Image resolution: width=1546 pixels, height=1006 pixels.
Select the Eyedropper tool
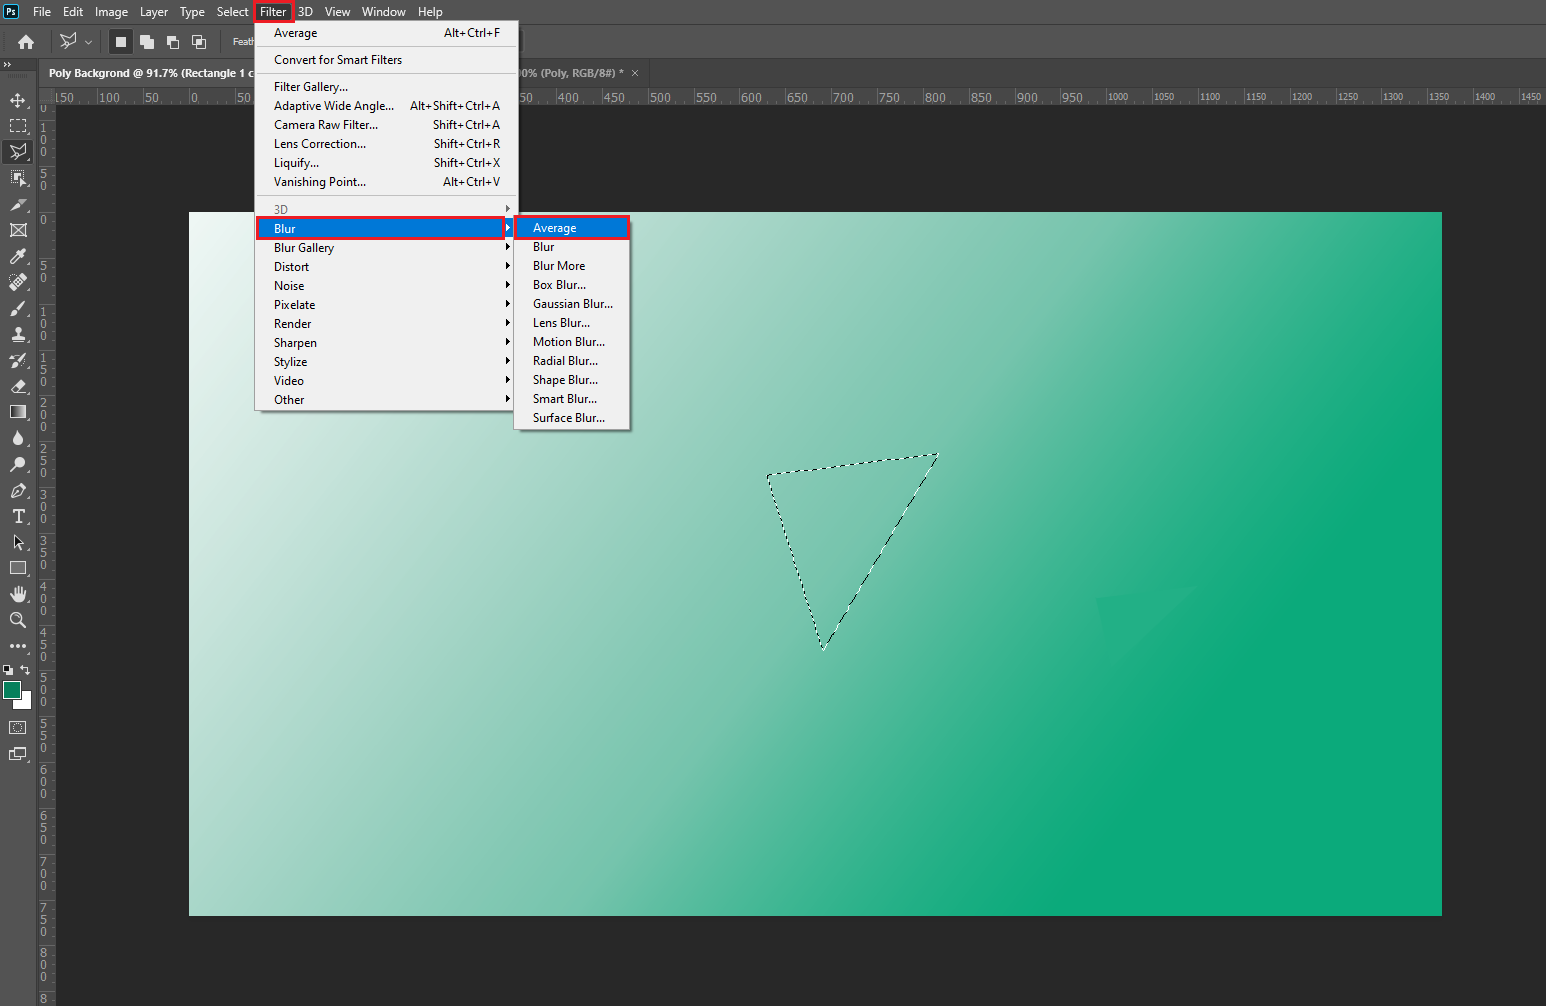coord(18,256)
